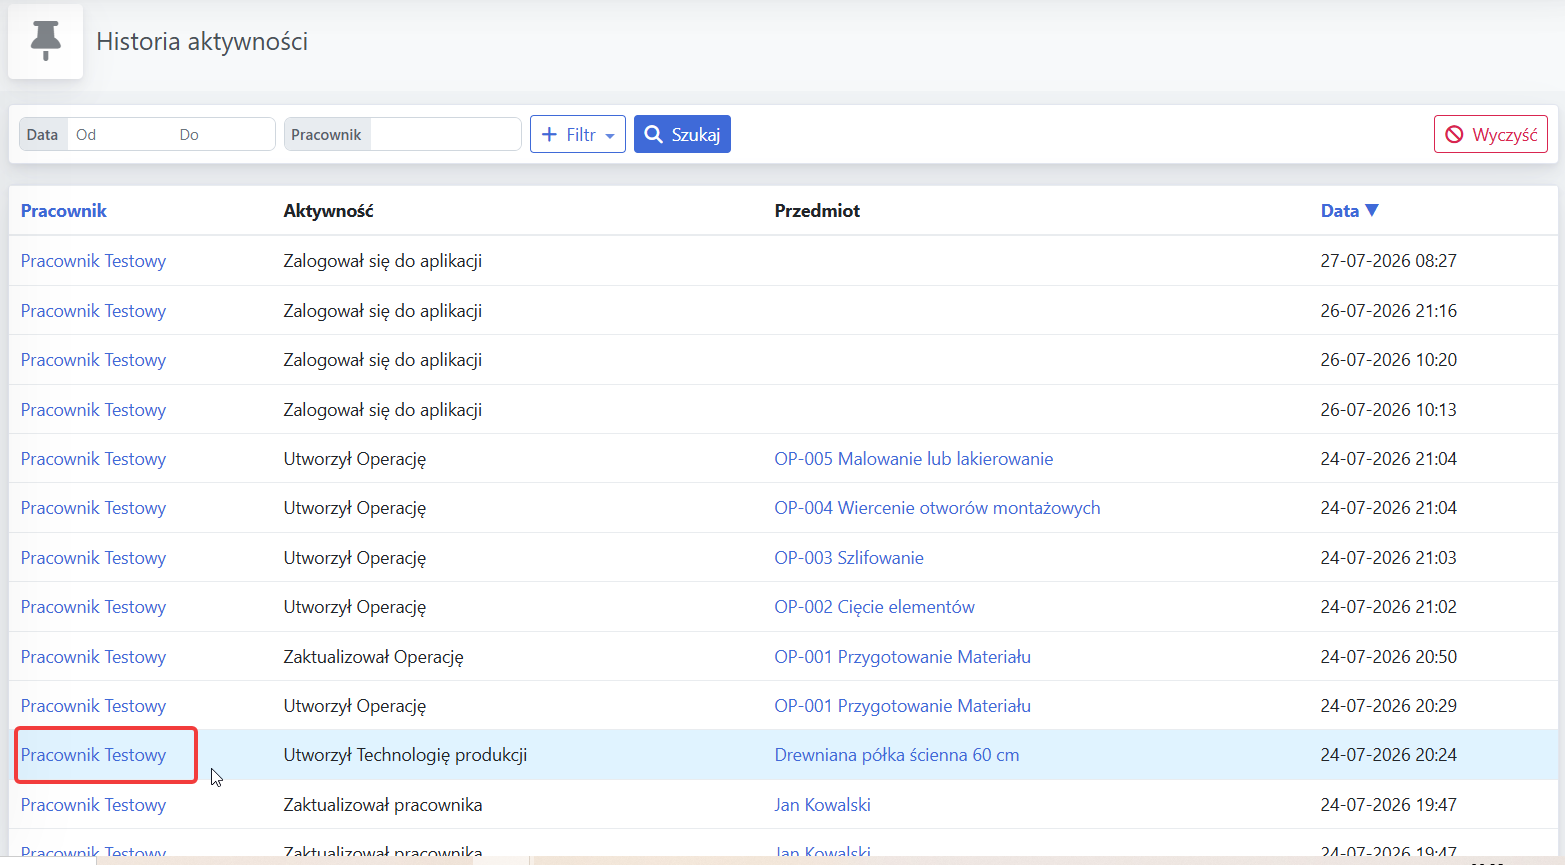This screenshot has height=865, width=1565.
Task: Click the prohibition icon on Wyczyść button
Action: tap(1454, 134)
